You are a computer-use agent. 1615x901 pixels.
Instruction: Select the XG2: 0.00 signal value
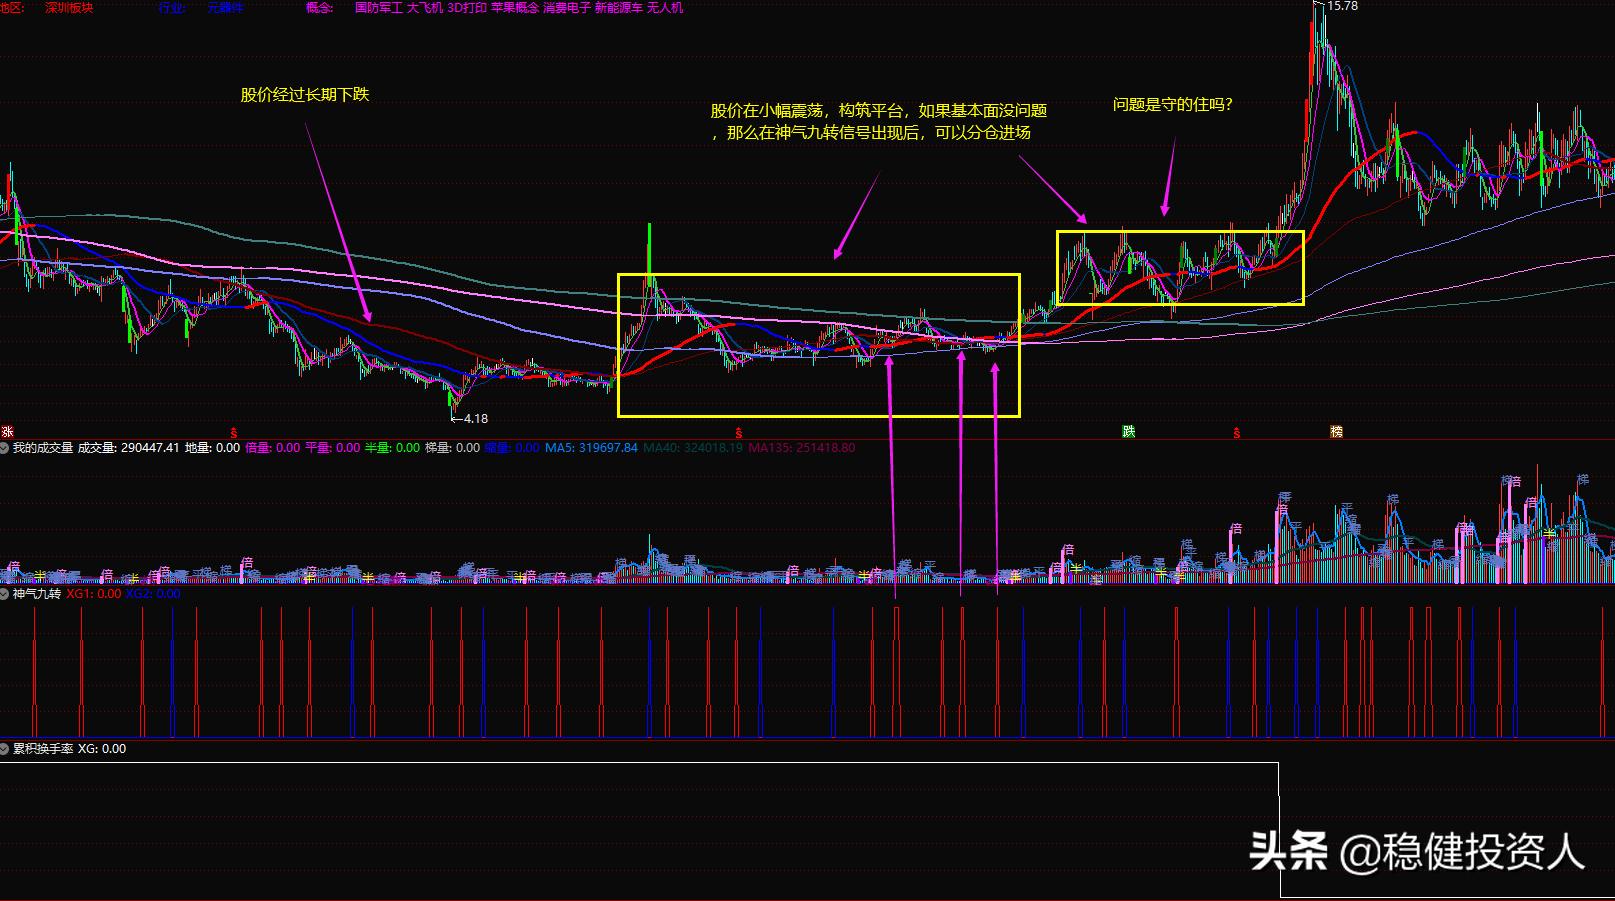click(153, 594)
